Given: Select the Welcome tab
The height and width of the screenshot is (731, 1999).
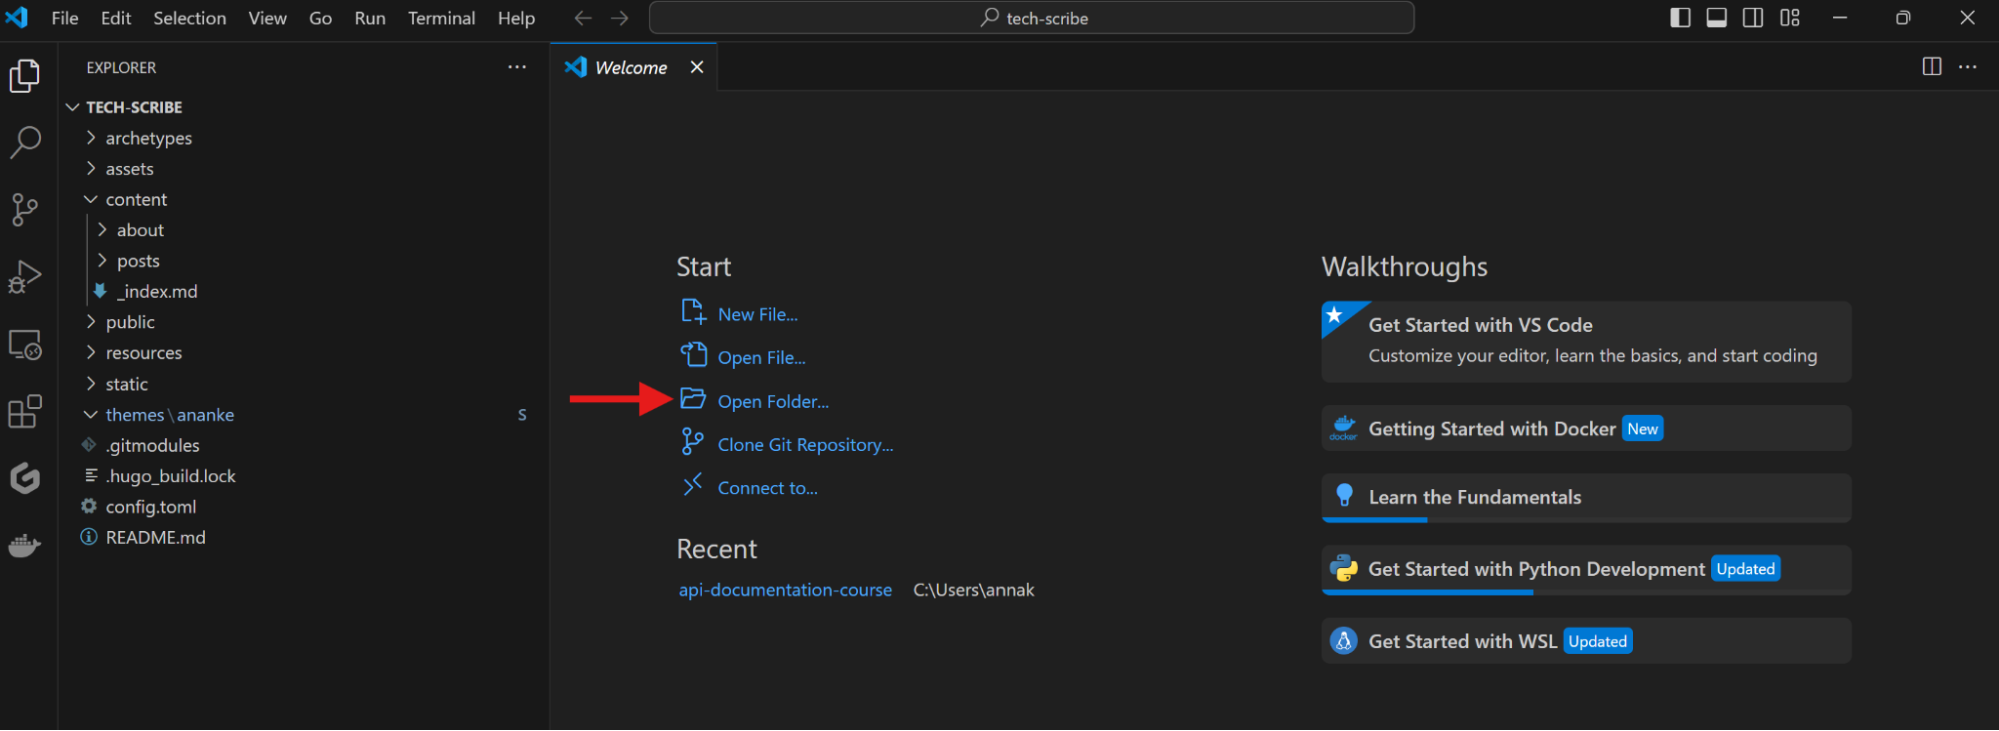Looking at the screenshot, I should [x=633, y=67].
